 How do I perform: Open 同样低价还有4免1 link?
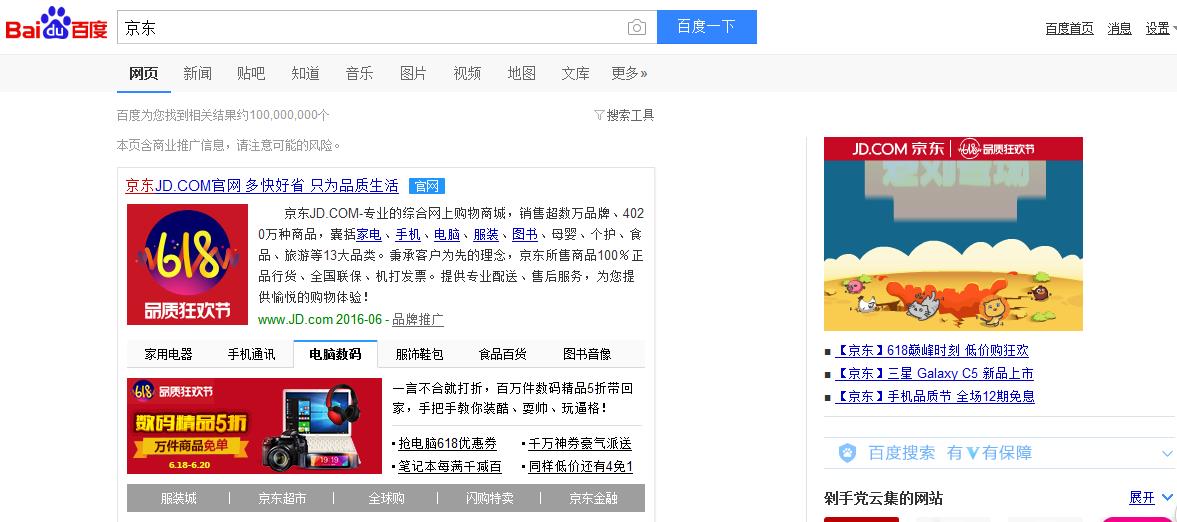(x=580, y=466)
